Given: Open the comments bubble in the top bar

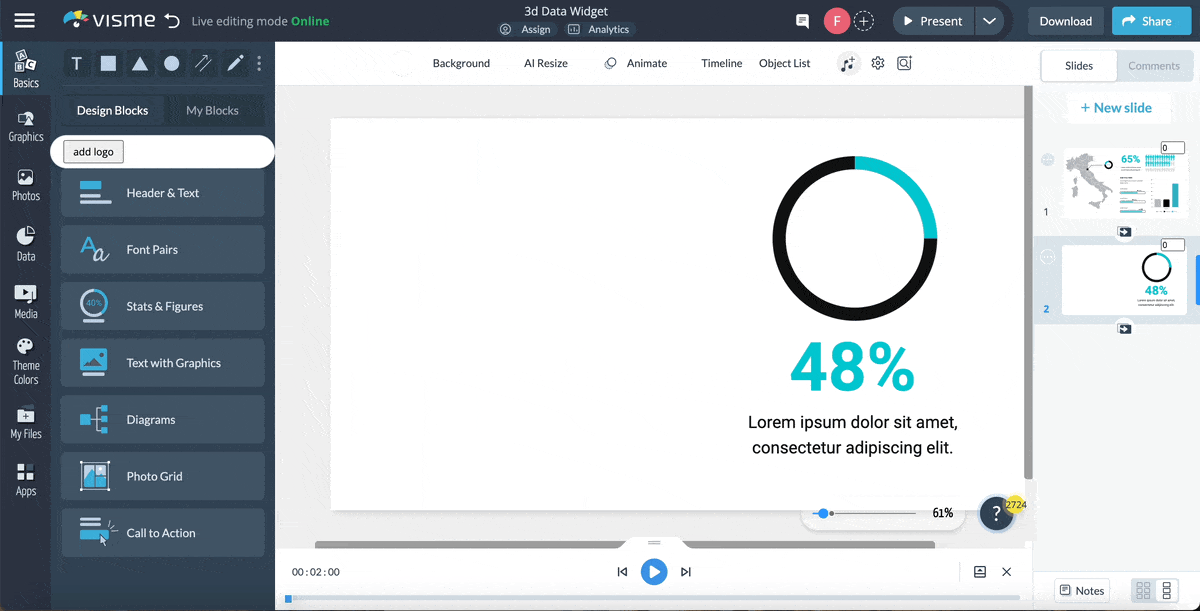Looking at the screenshot, I should (x=801, y=20).
